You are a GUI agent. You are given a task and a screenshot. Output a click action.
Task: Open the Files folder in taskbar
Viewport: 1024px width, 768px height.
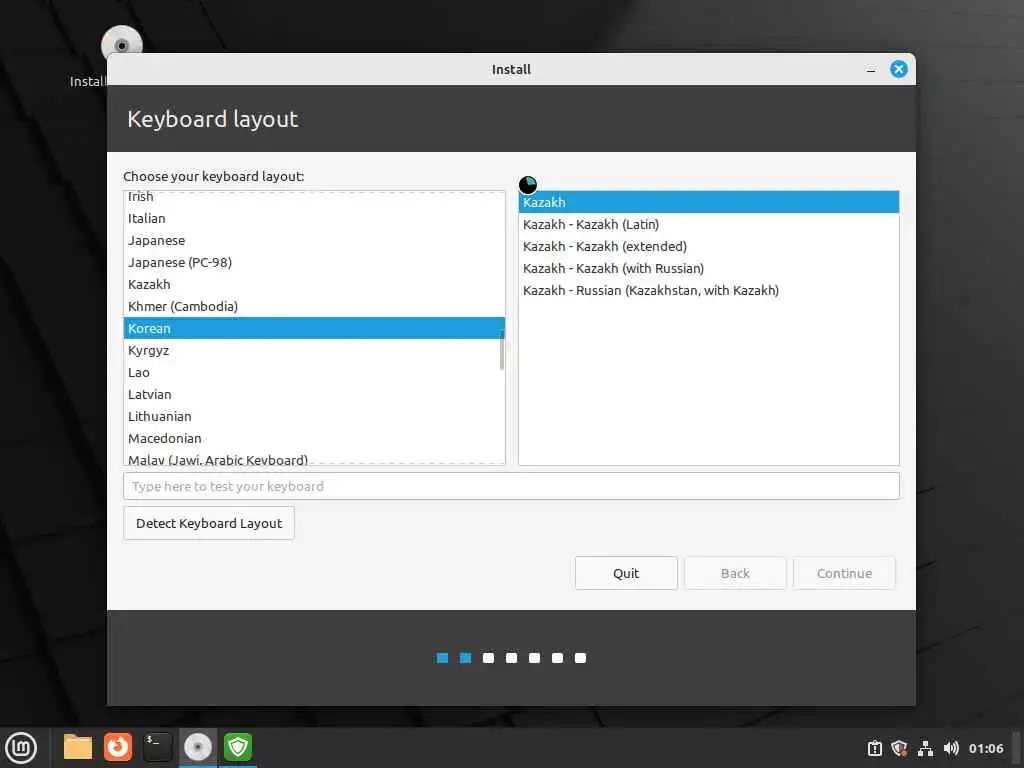coord(78,747)
